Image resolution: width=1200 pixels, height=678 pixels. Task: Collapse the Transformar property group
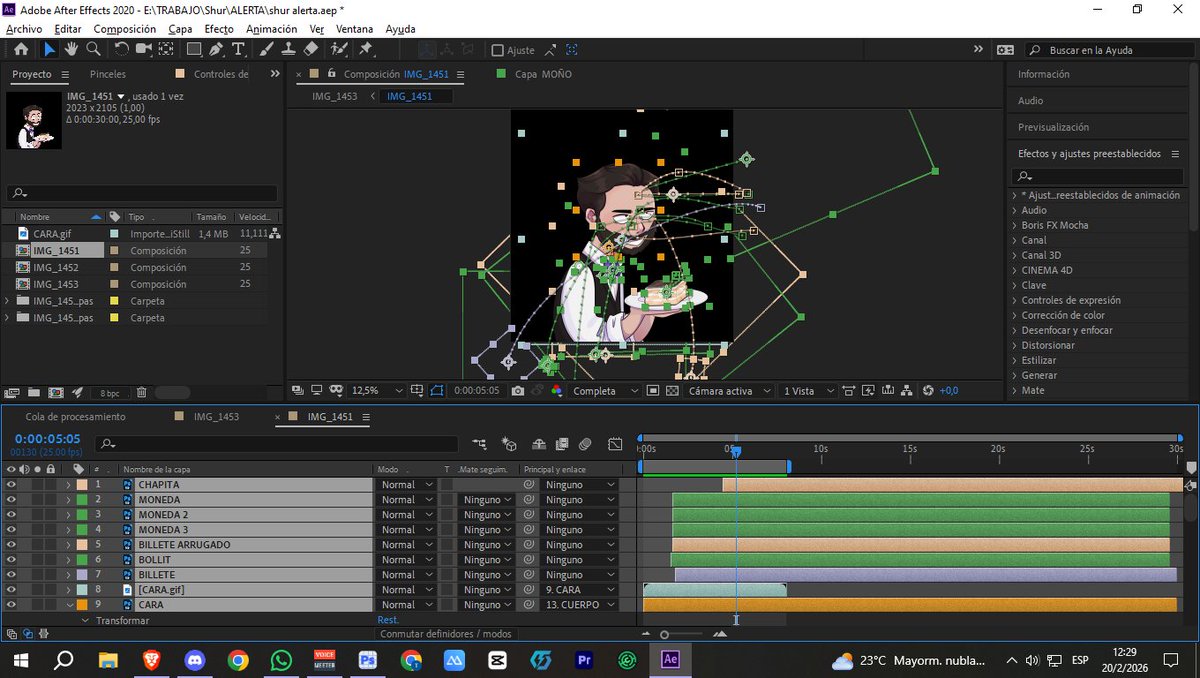(x=85, y=621)
